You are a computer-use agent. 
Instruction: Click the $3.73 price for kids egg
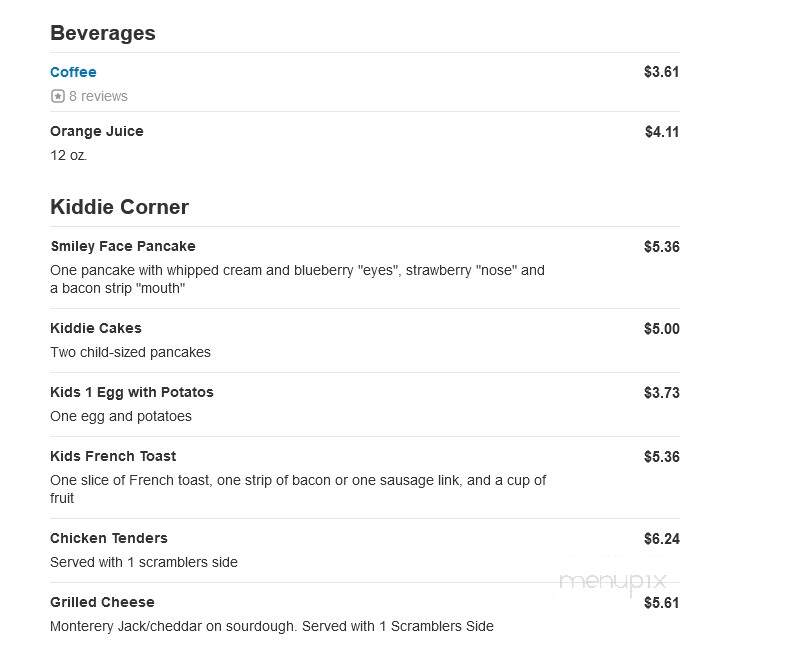[x=662, y=393]
